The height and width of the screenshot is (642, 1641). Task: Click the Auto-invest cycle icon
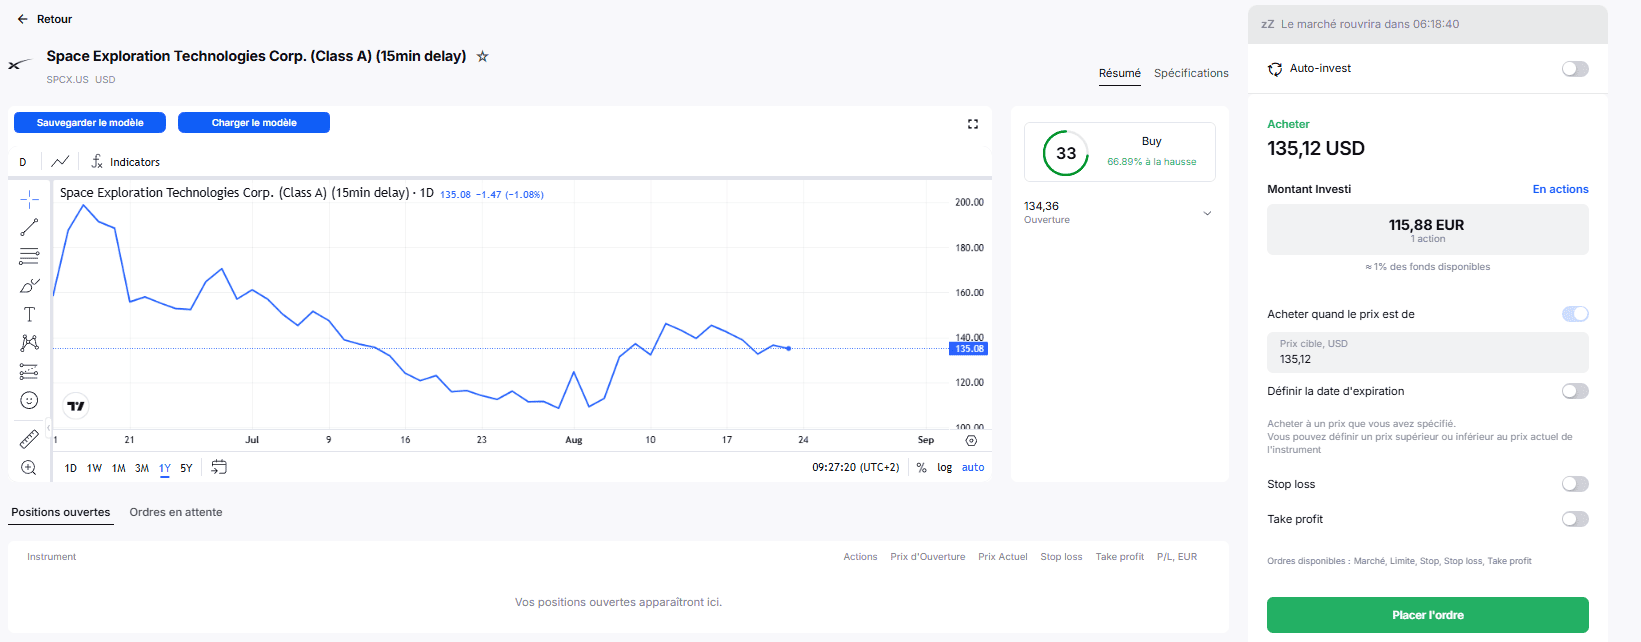coord(1275,69)
